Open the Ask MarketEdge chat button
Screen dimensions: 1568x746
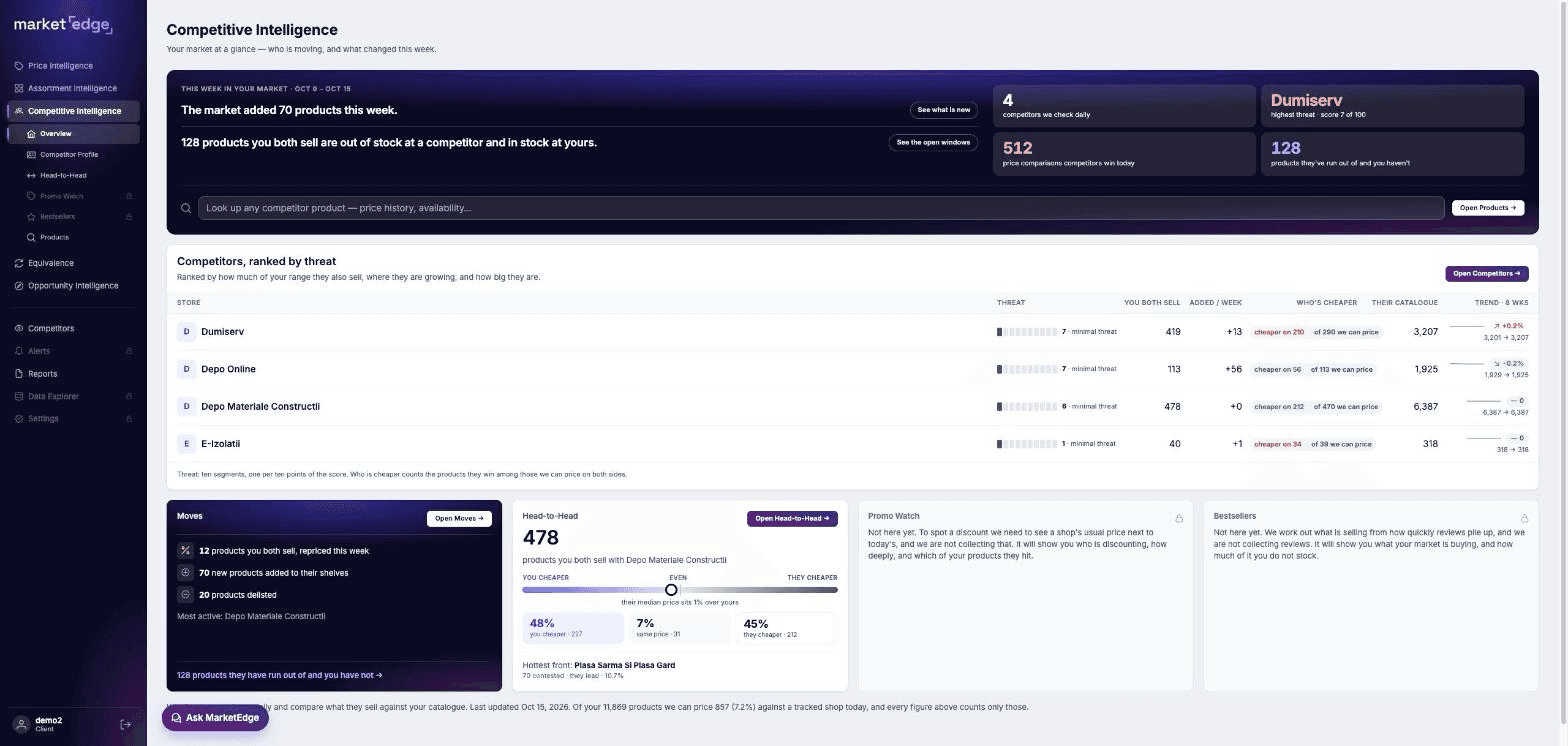pyautogui.click(x=215, y=718)
